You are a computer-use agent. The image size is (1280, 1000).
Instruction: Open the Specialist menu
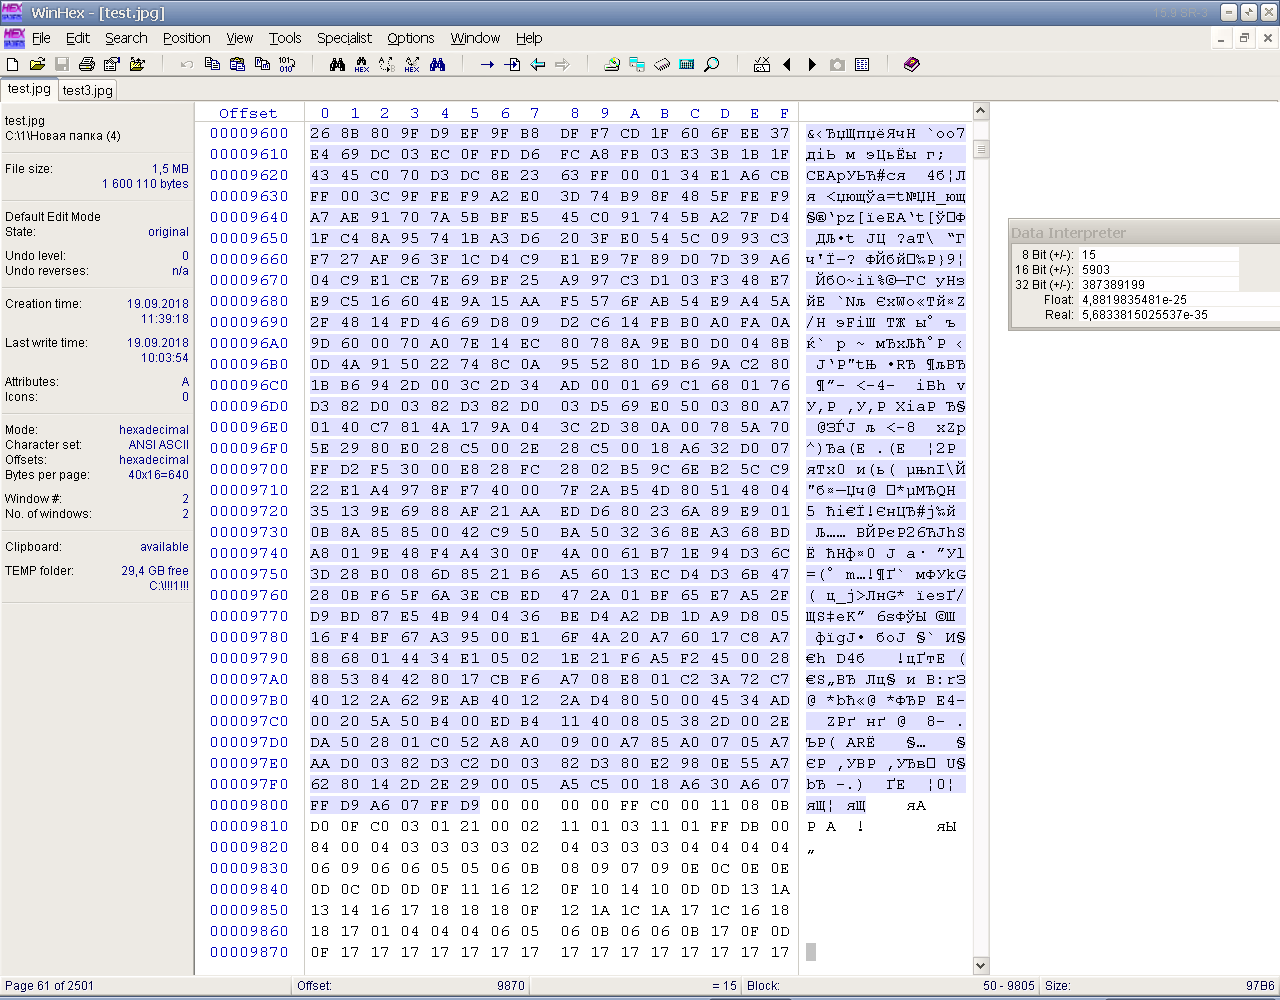pos(344,38)
